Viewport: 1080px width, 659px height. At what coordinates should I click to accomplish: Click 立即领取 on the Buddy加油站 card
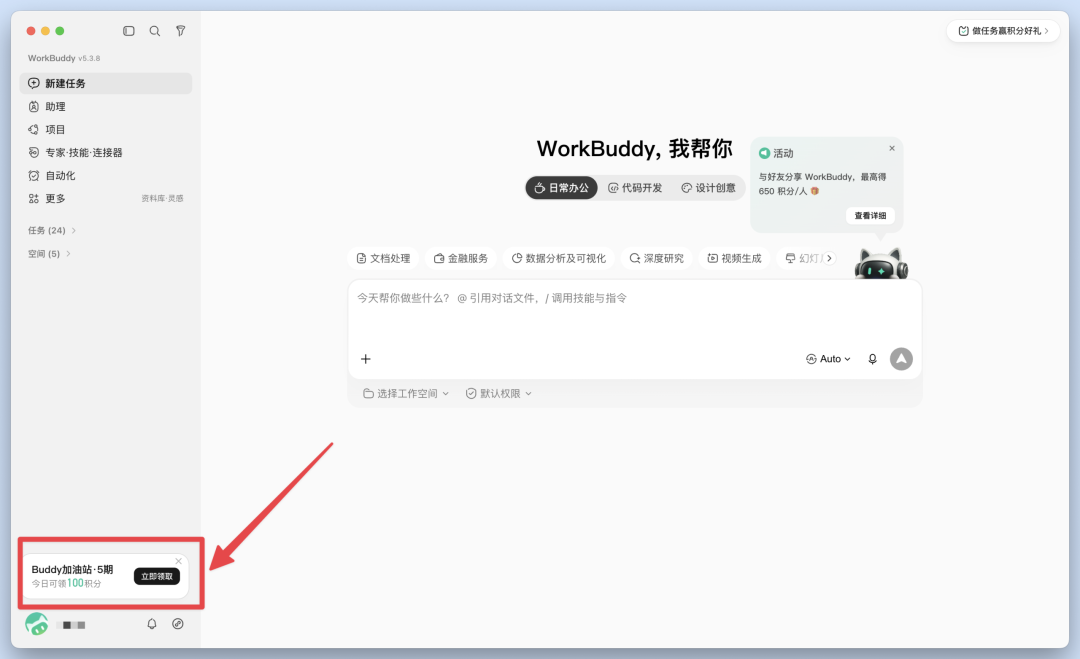[157, 576]
